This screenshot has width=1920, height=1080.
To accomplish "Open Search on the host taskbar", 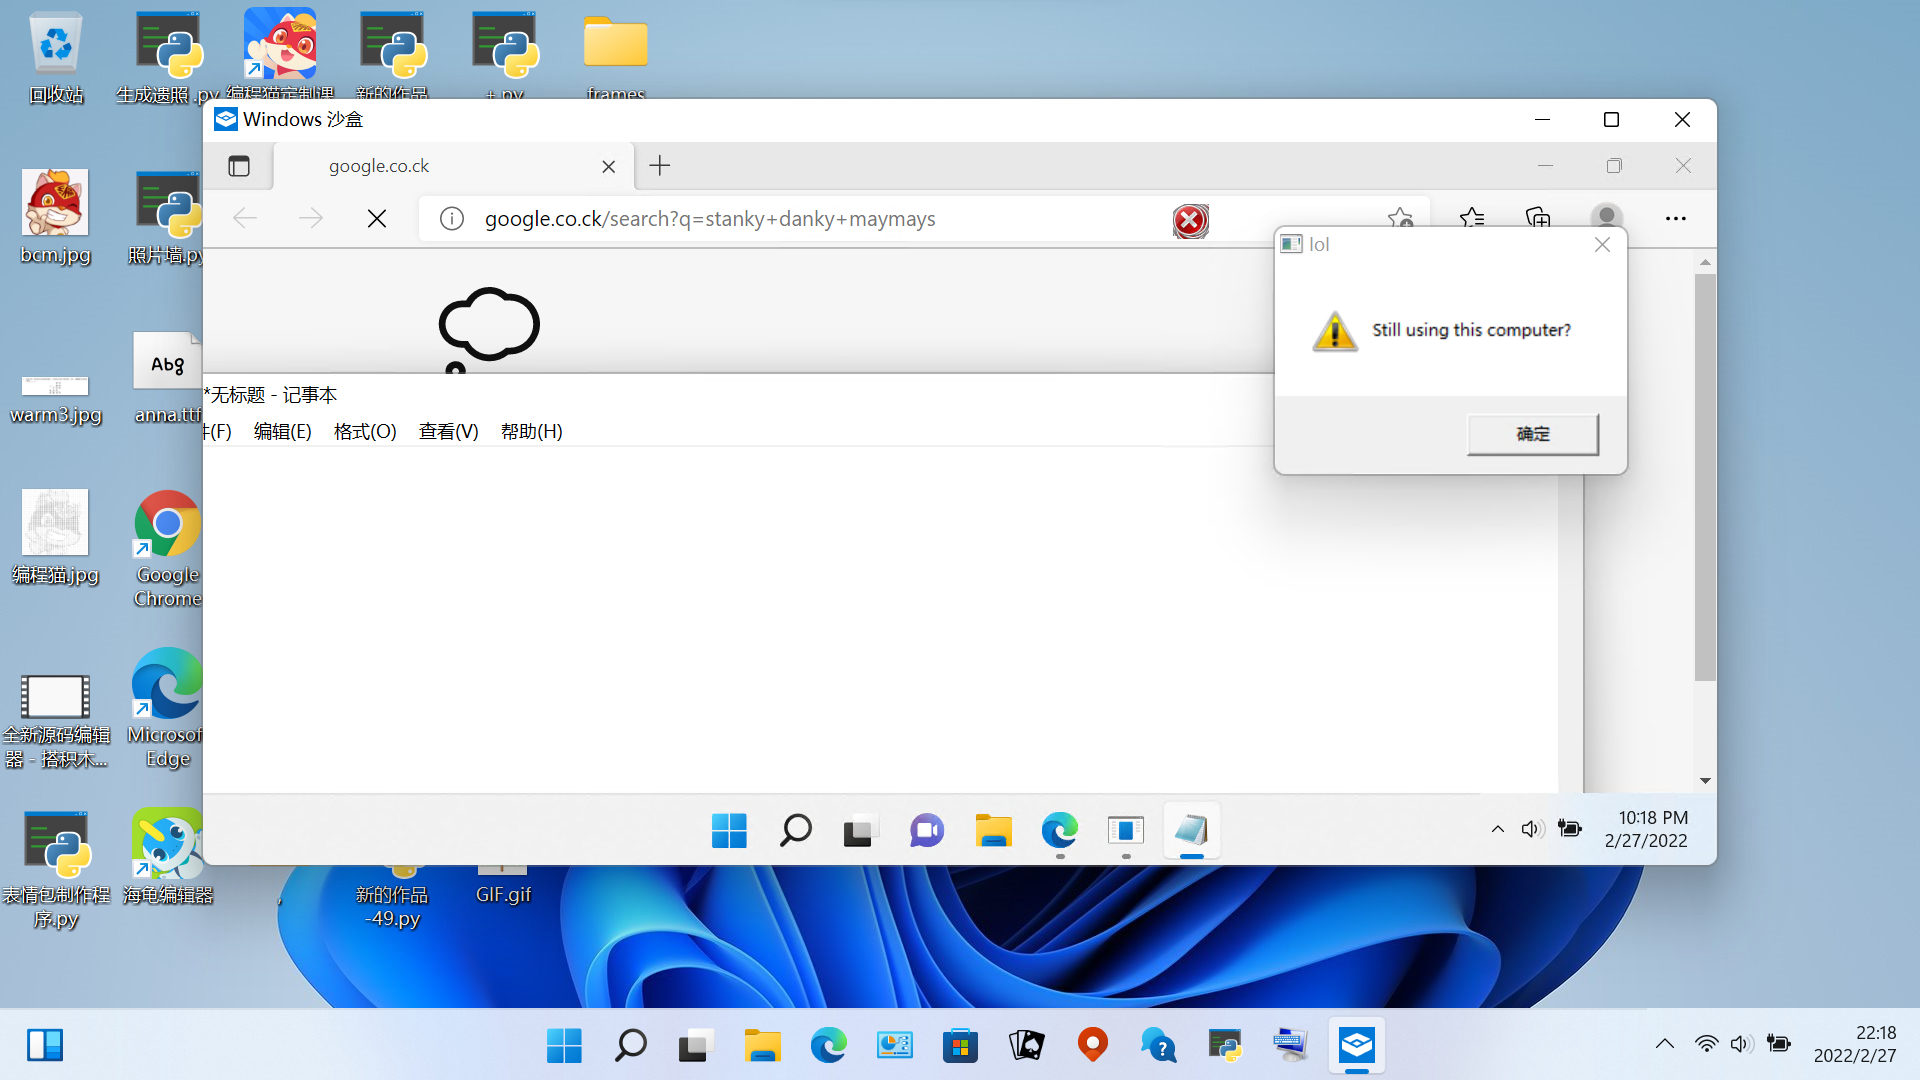I will click(x=631, y=1046).
